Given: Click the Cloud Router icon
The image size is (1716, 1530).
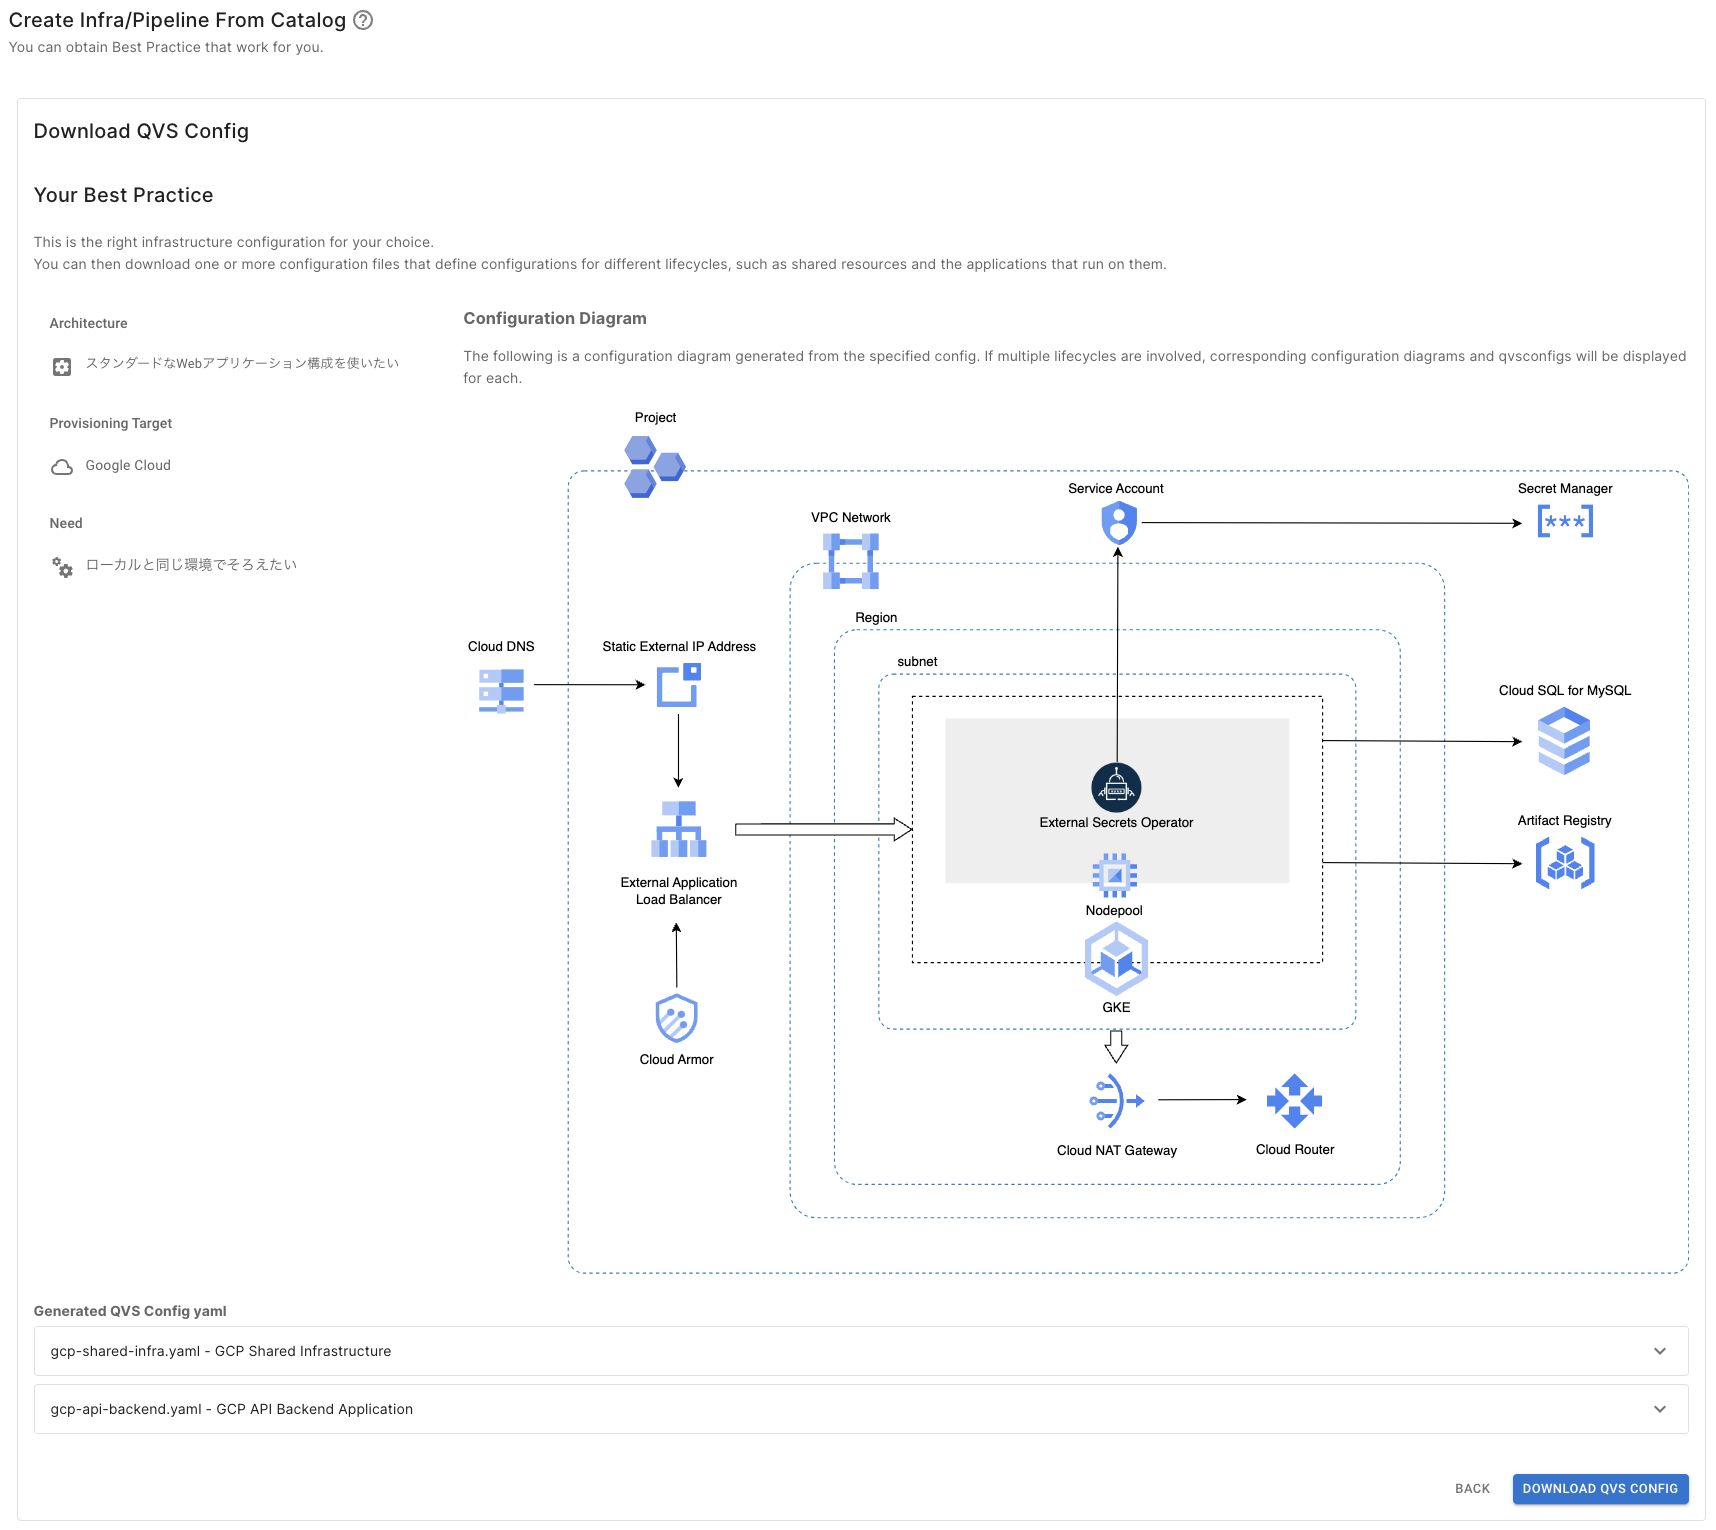Looking at the screenshot, I should pos(1294,1100).
